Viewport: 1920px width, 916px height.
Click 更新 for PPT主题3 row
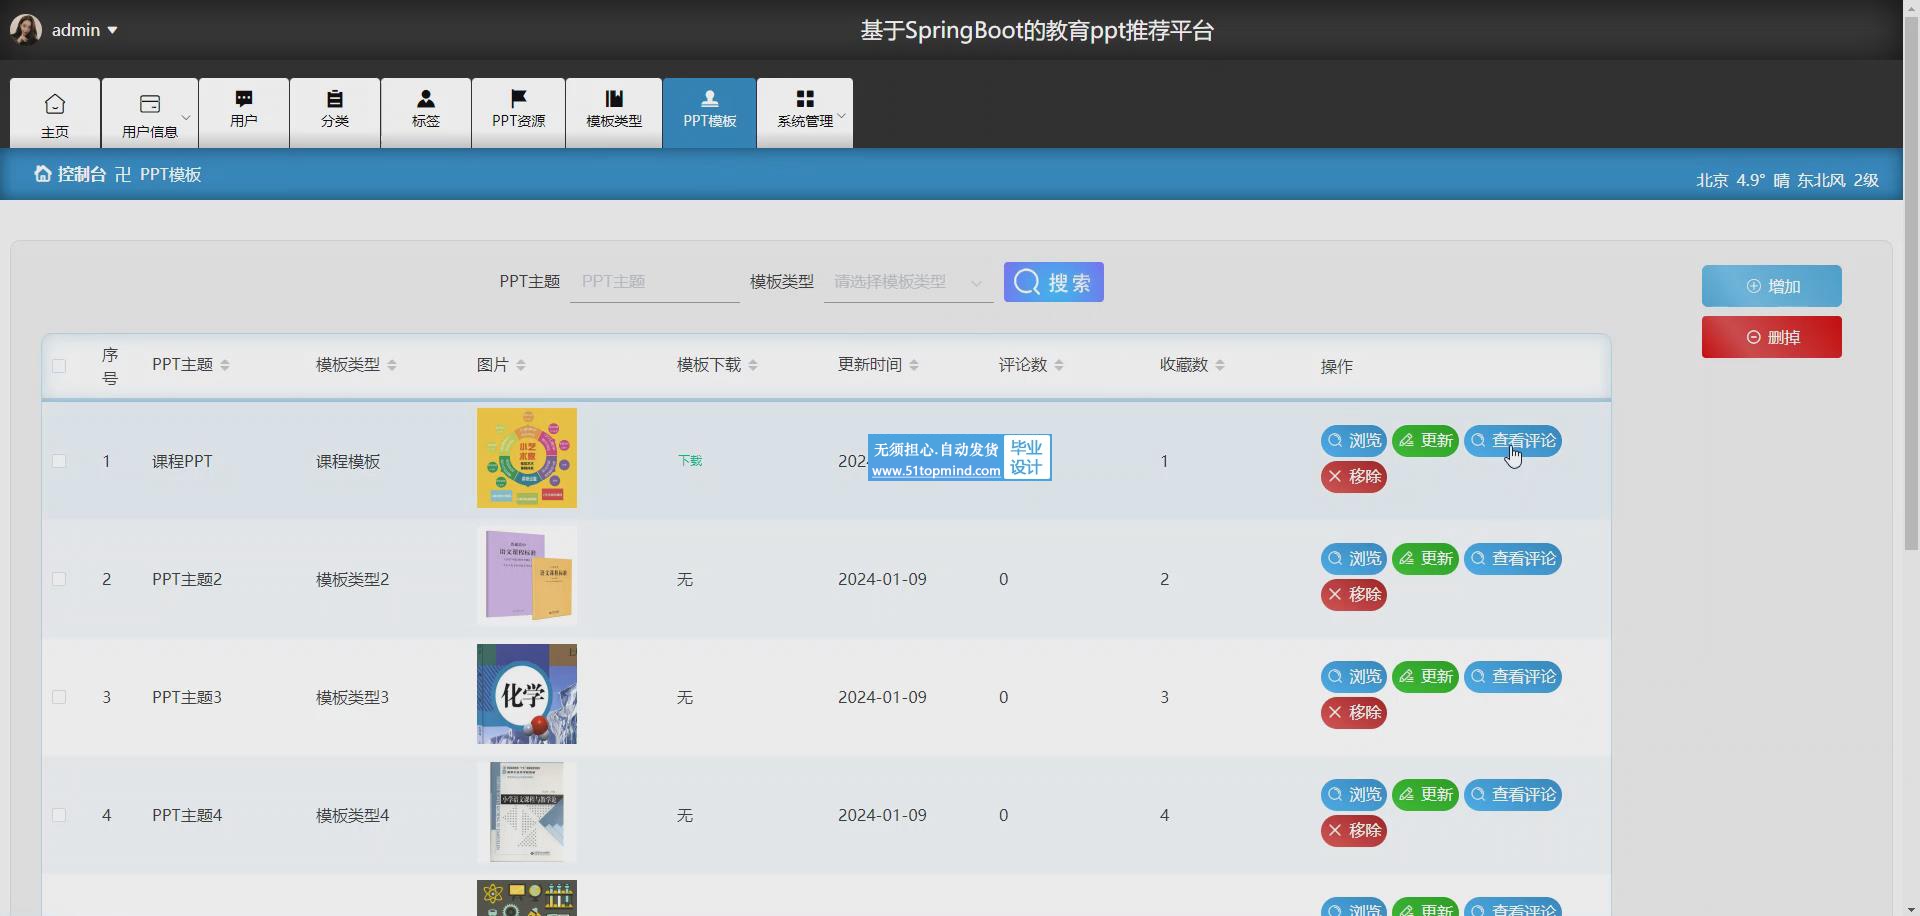[1426, 677]
